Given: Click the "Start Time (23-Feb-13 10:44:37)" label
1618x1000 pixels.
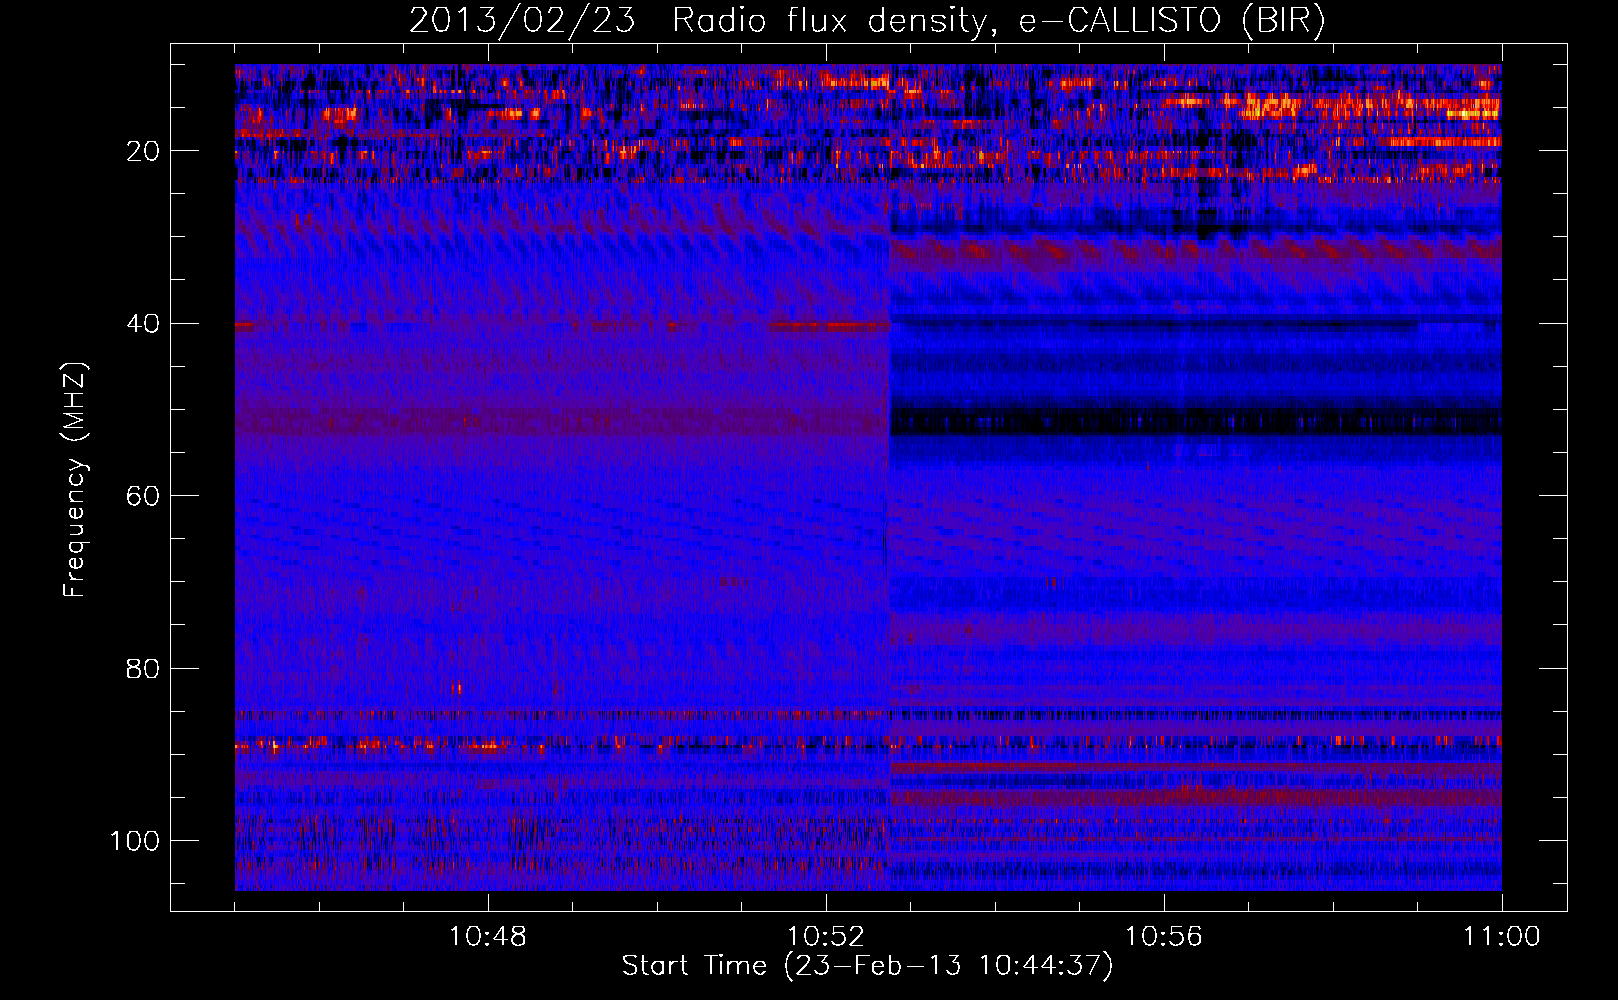Looking at the screenshot, I should click(x=867, y=966).
